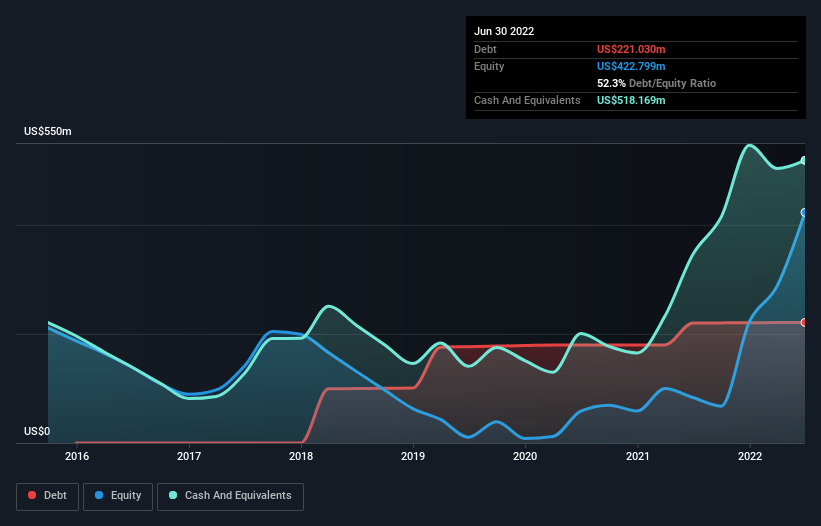Click the Equity label in the tooltip
This screenshot has height=526, width=821.
[489, 66]
